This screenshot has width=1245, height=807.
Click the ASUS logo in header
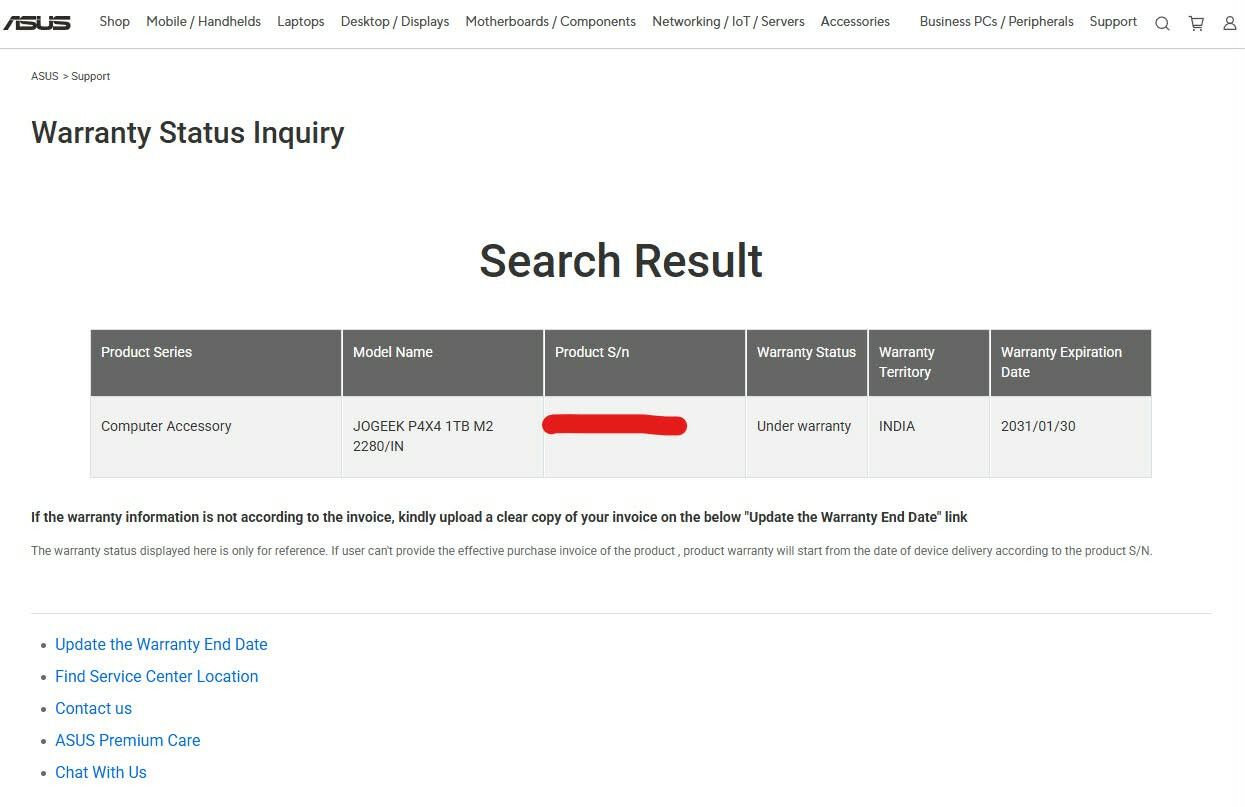coord(37,22)
